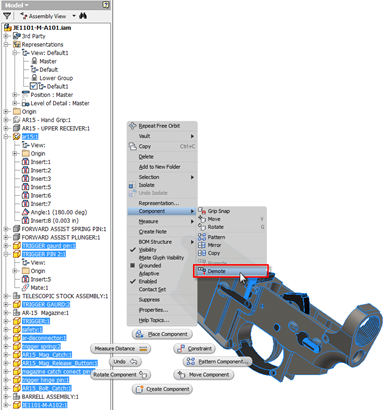Select JE1101-M-A102:1 in the tree

coord(45,405)
